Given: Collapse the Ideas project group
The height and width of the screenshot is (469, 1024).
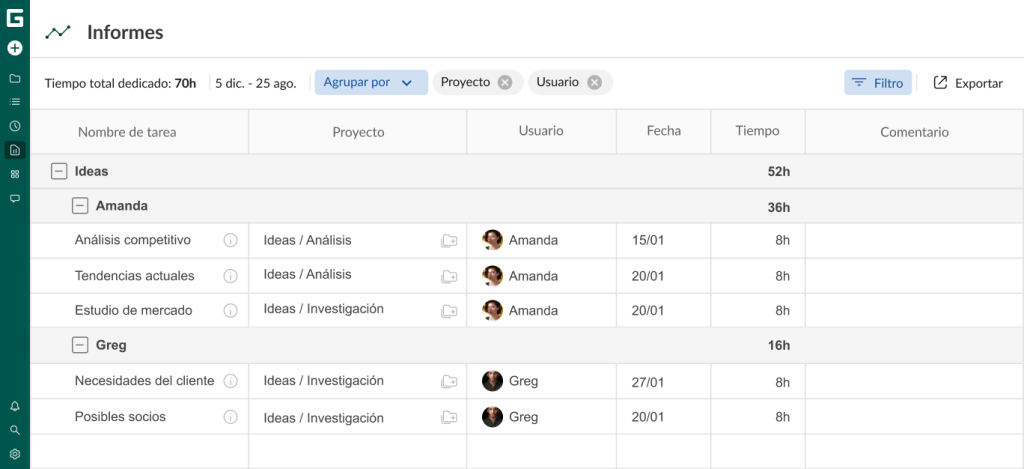Looking at the screenshot, I should click(59, 171).
